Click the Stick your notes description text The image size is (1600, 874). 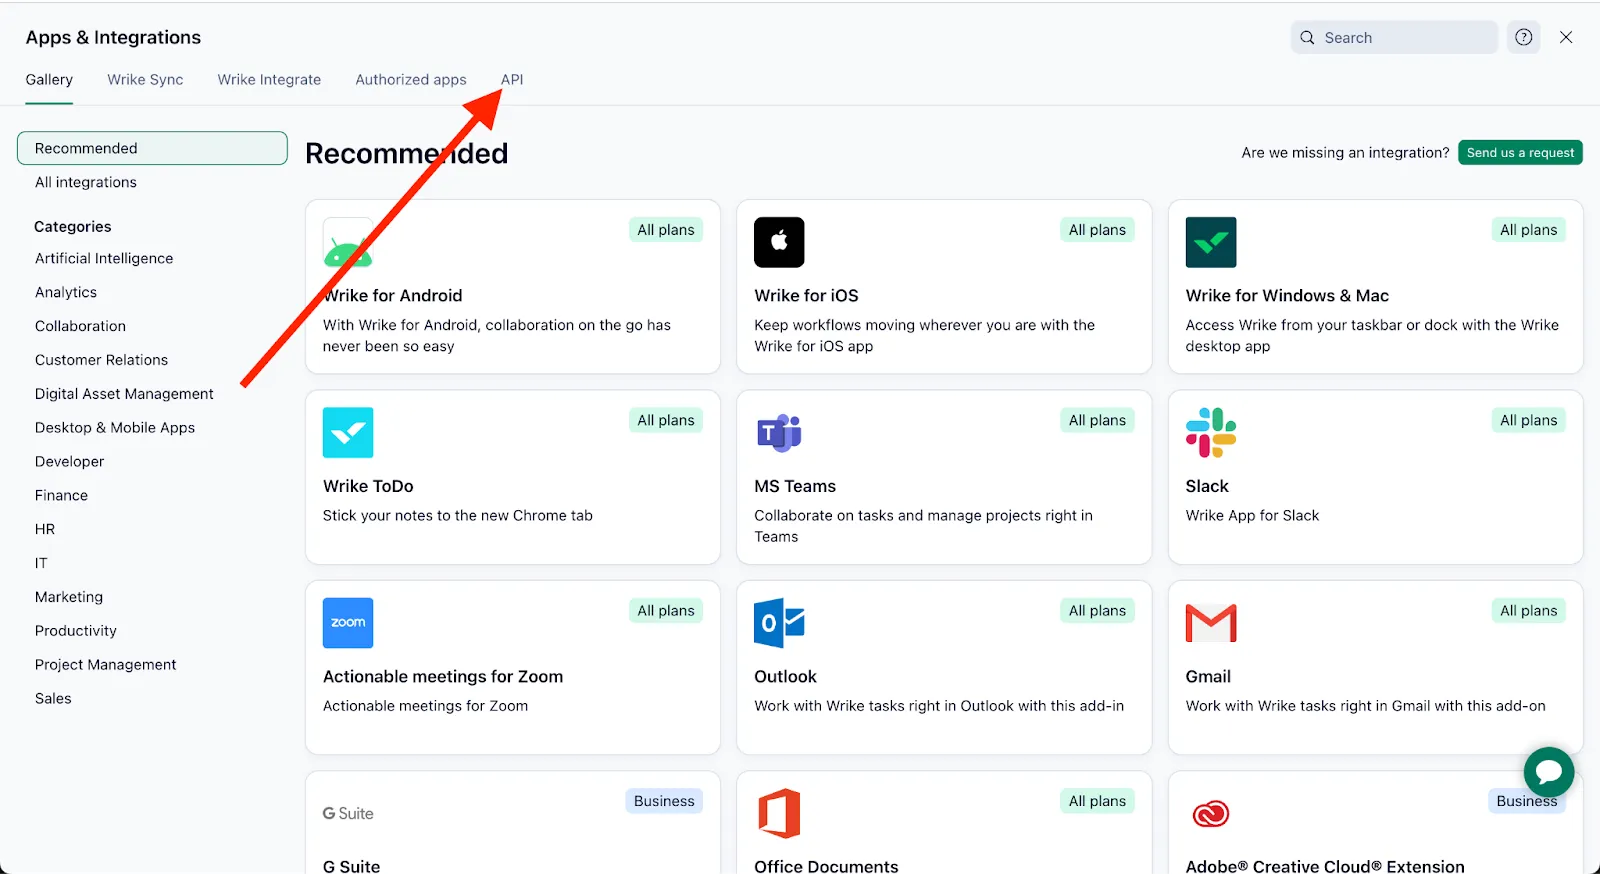(x=458, y=516)
